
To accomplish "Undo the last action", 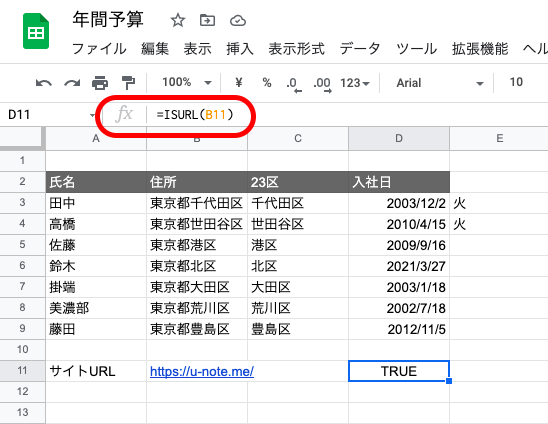I will [44, 83].
